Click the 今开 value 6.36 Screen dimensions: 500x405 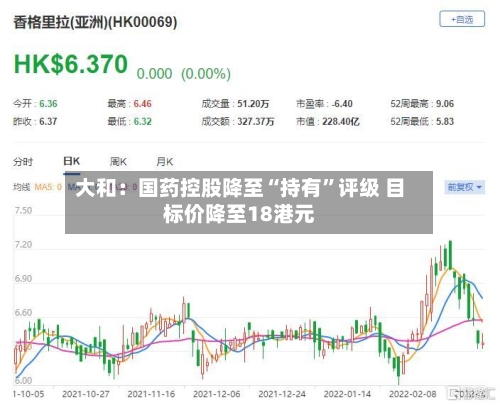[x=48, y=104]
